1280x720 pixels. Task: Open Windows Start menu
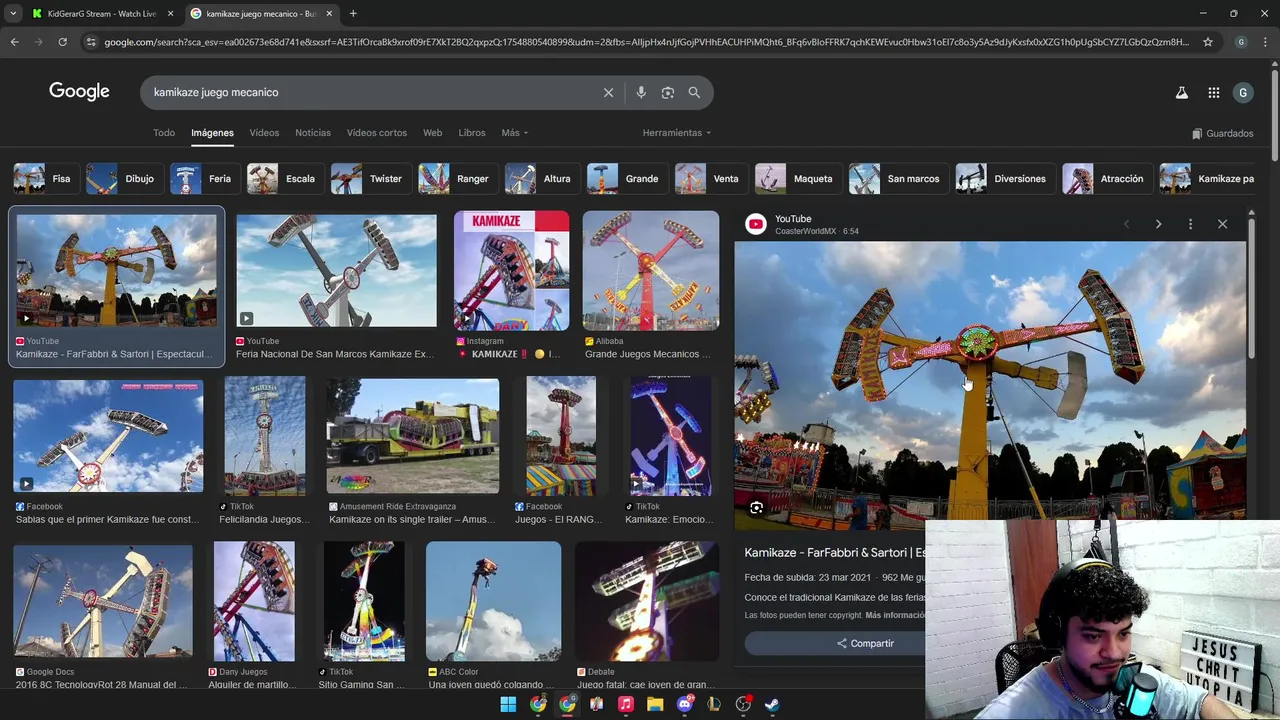point(508,704)
